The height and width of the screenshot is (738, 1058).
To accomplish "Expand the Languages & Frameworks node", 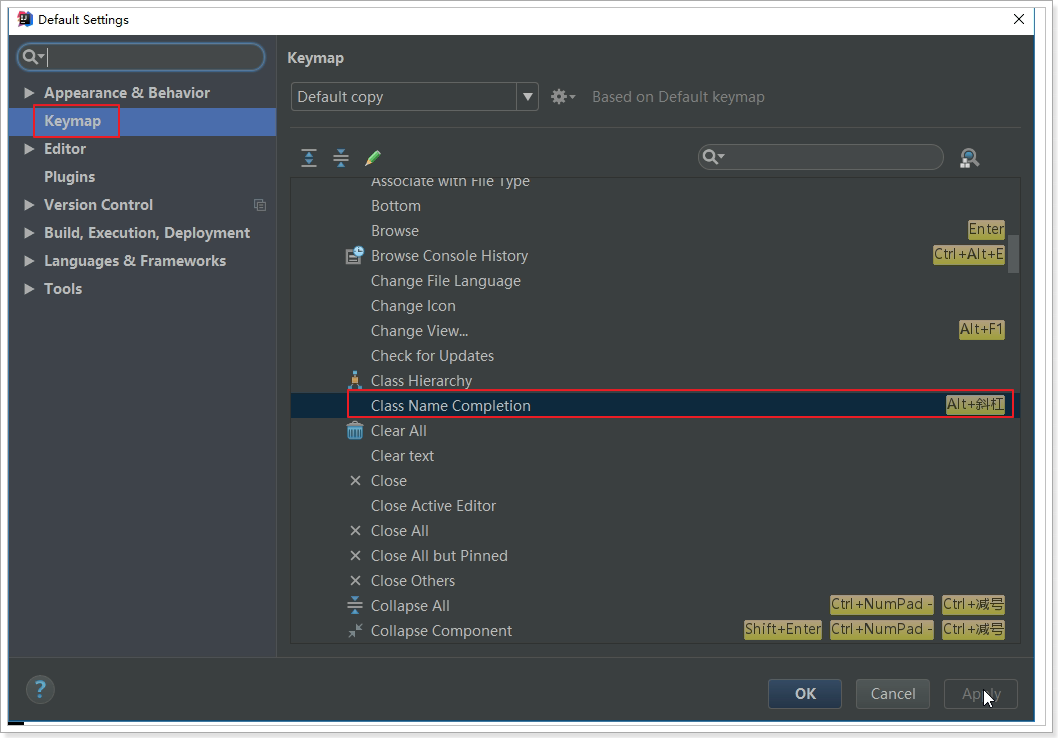I will click(x=30, y=261).
